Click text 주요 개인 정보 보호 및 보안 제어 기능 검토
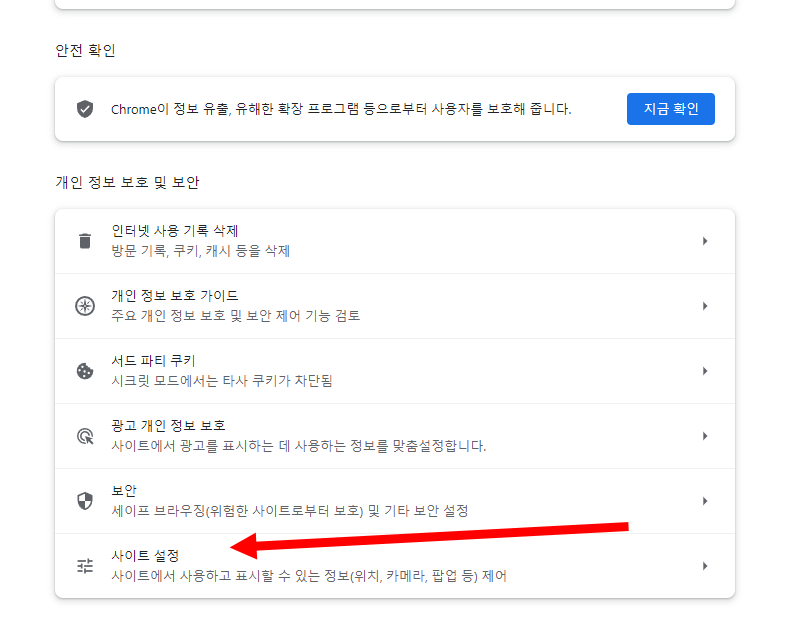Image resolution: width=787 pixels, height=640 pixels. tap(235, 316)
